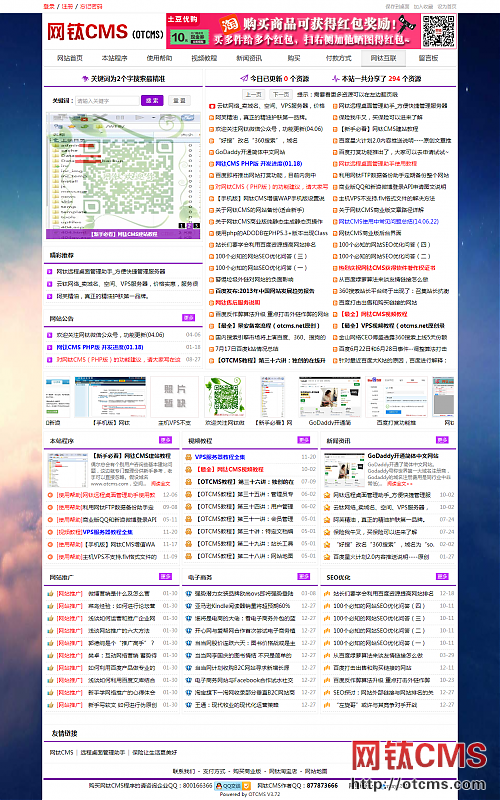The width and height of the screenshot is (500, 800).
Task: Click the 远程桌面管理助手 friendly link
Action: pyautogui.click(x=103, y=753)
